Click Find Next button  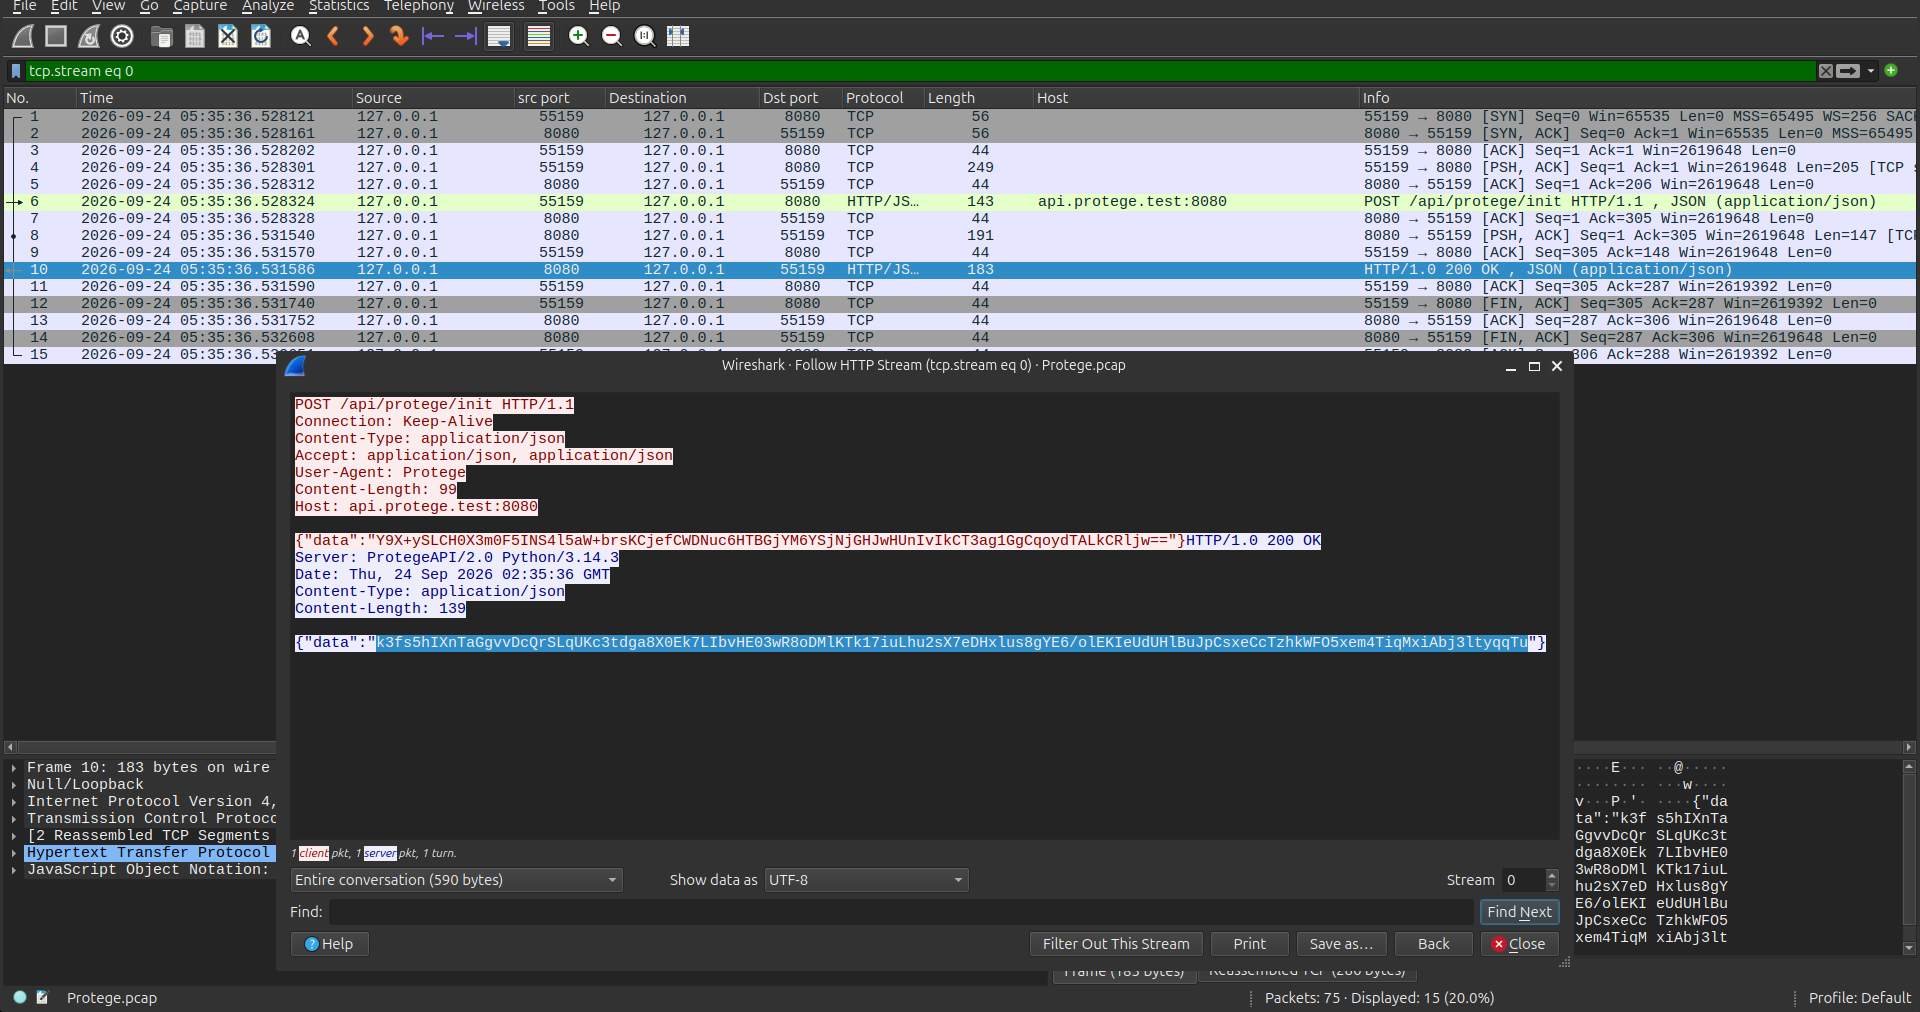click(1519, 912)
